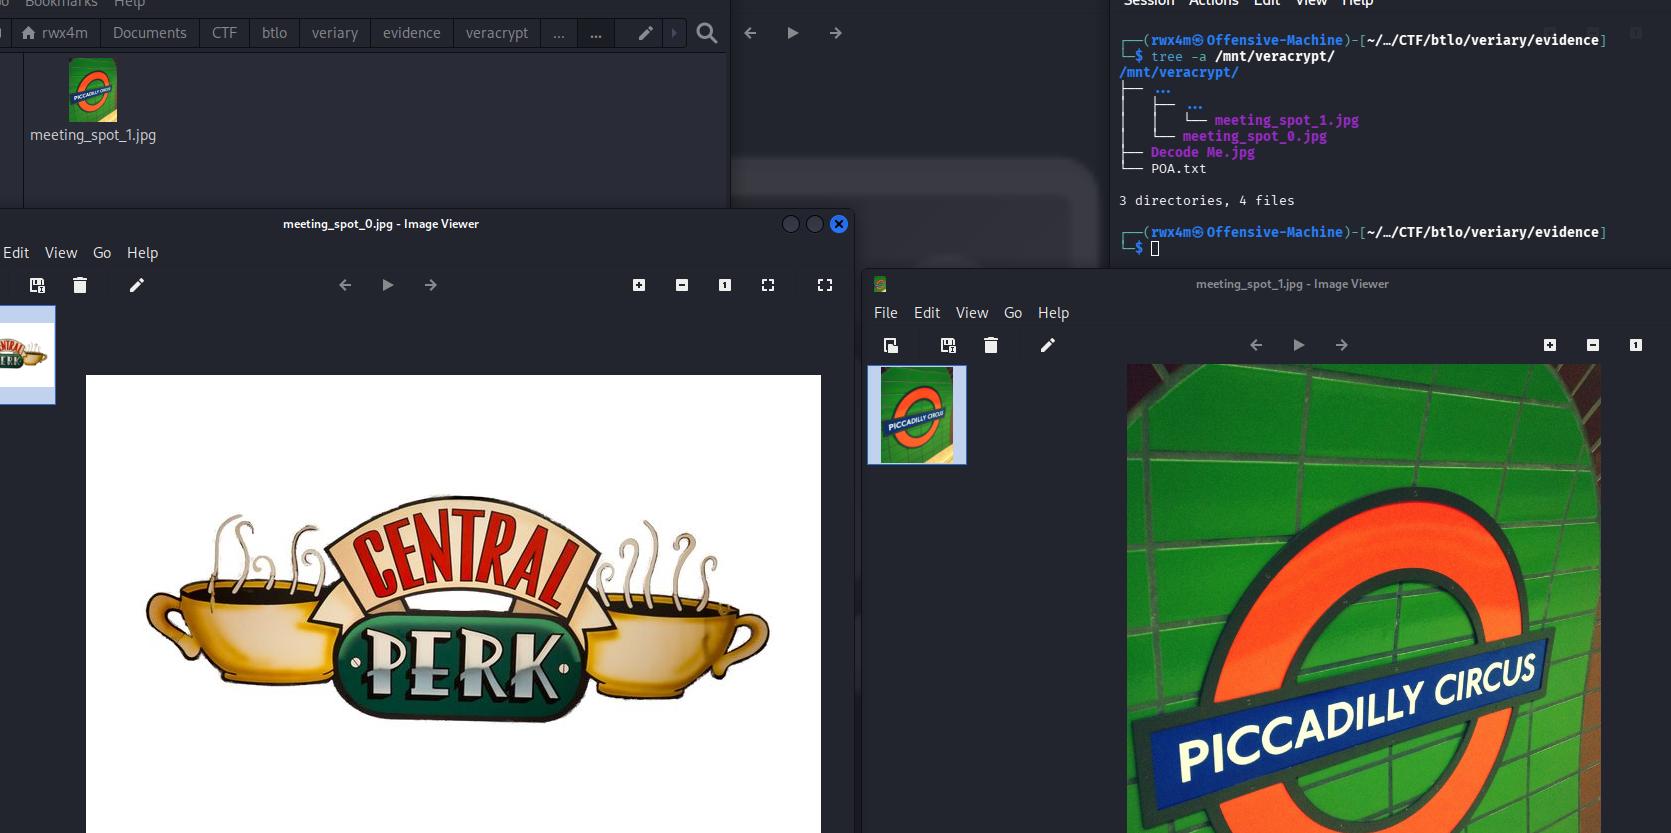The height and width of the screenshot is (833, 1671).
Task: Start slideshow in meeting_spot_1.jpg viewer
Action: coord(1299,345)
